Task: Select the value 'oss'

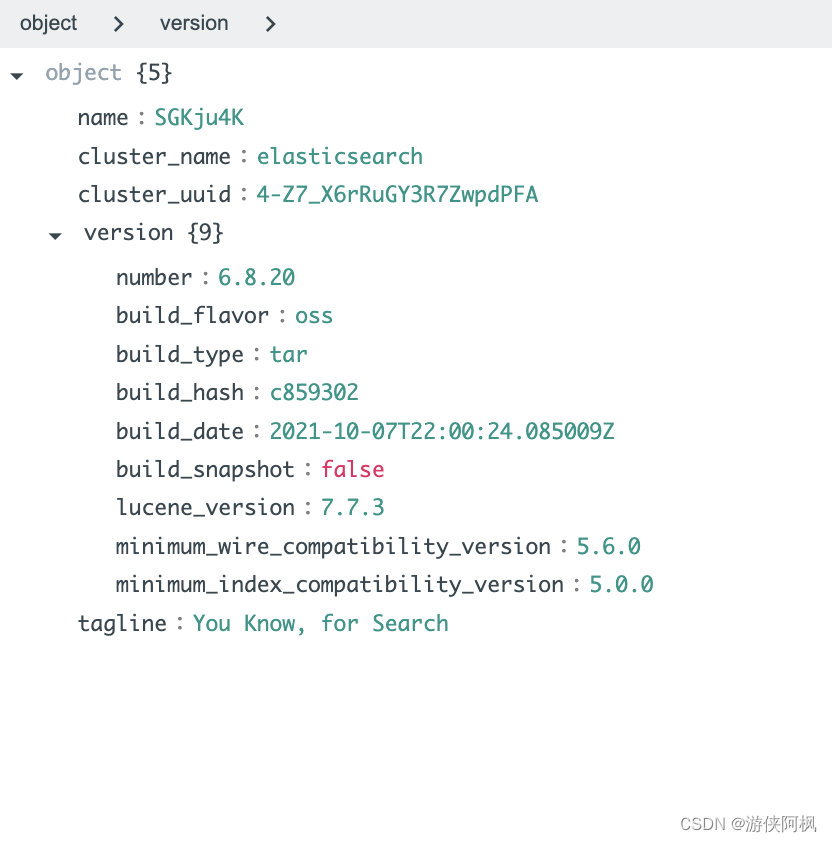Action: (314, 316)
